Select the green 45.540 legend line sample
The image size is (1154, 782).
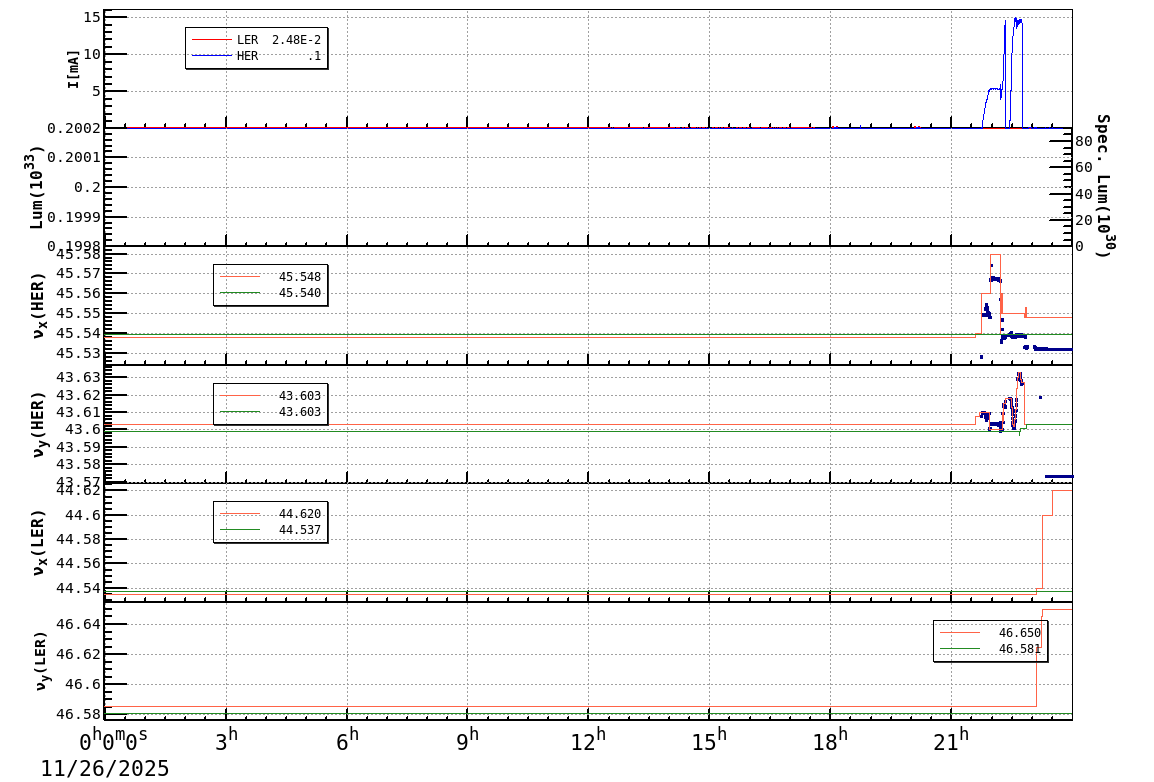point(239,293)
